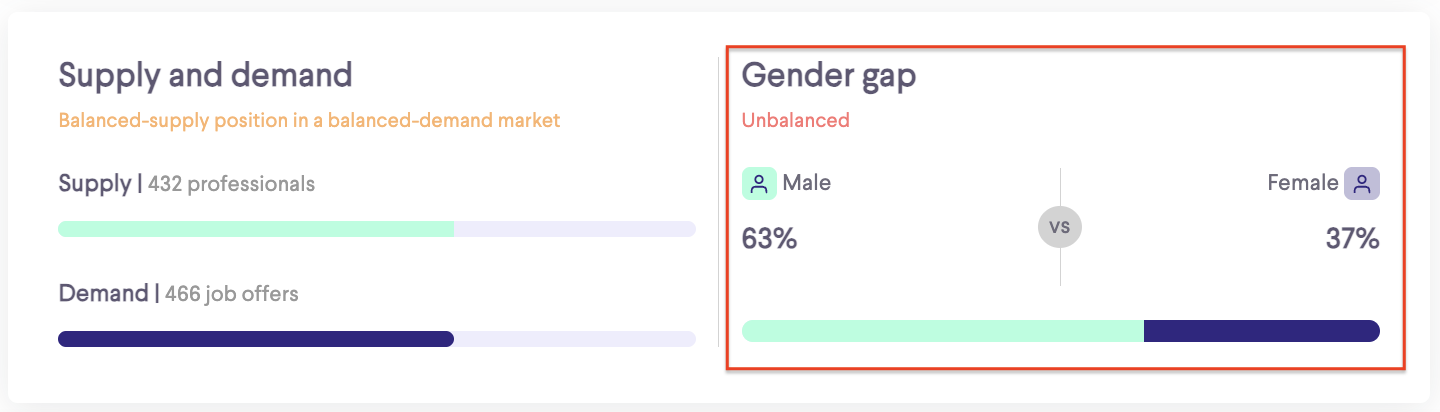
Task: Click the 63% male percentage
Action: pos(769,240)
